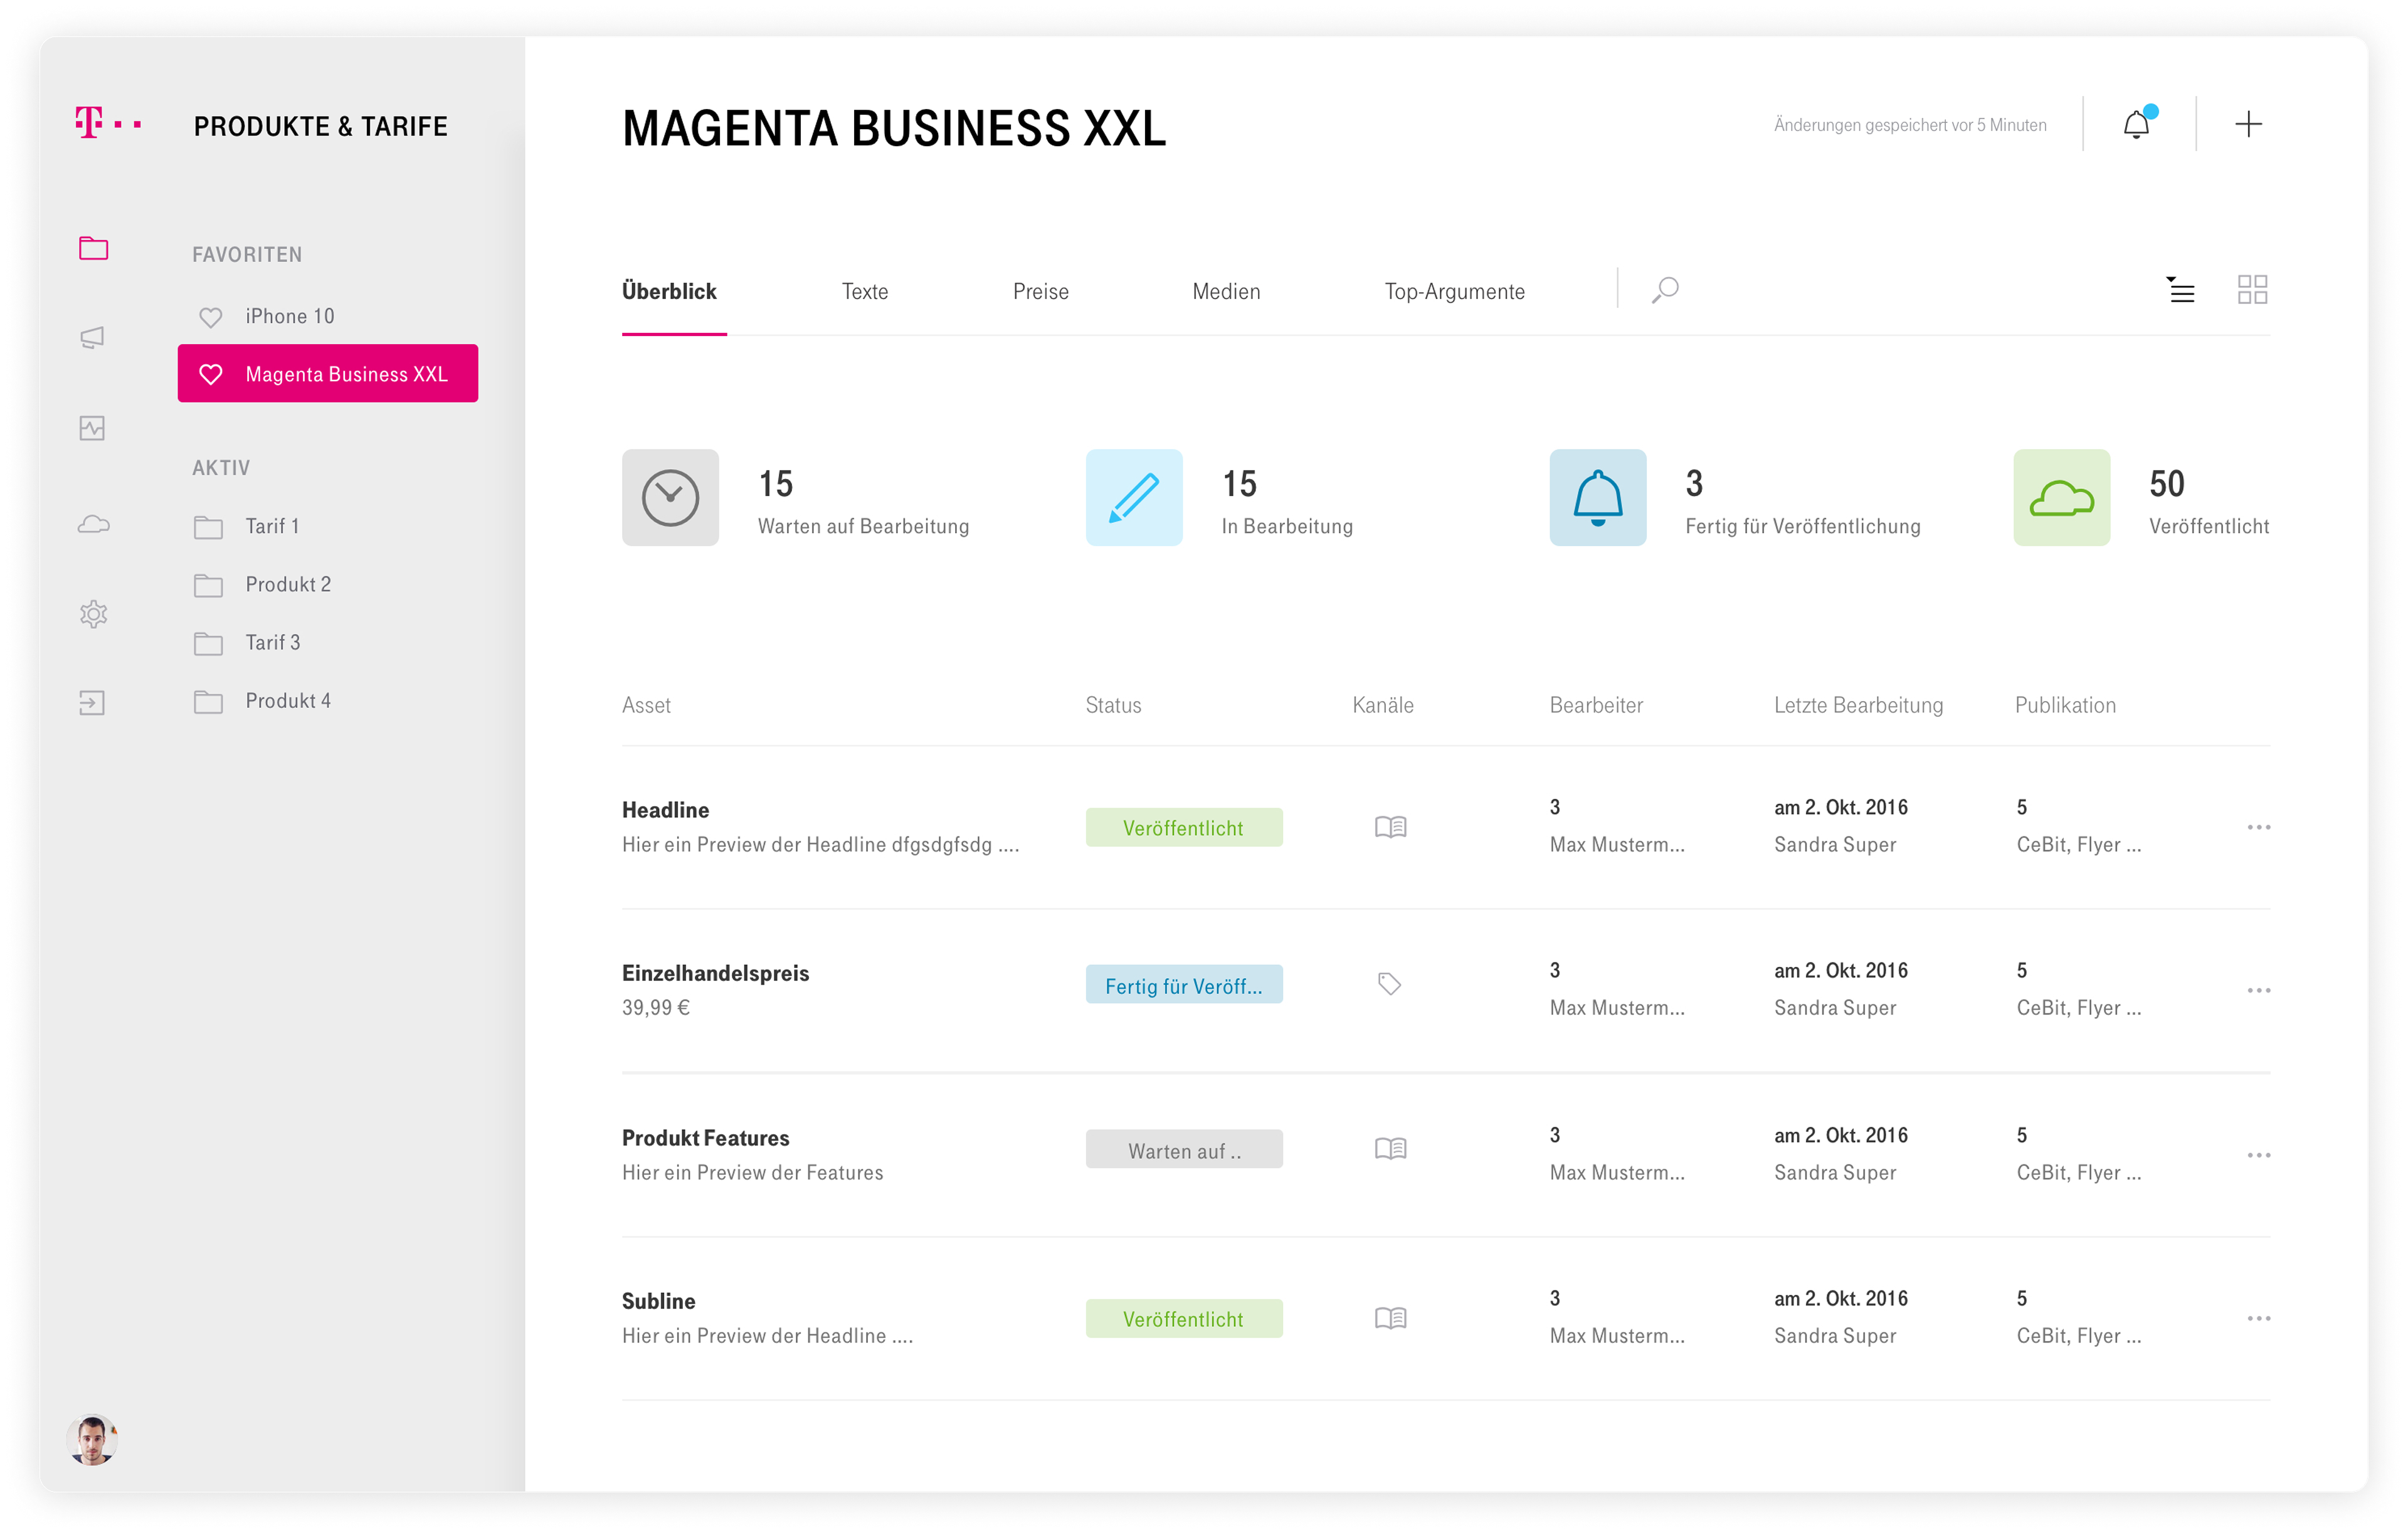2408x1535 pixels.
Task: Open the Tarif 1 folder
Action: [246, 526]
